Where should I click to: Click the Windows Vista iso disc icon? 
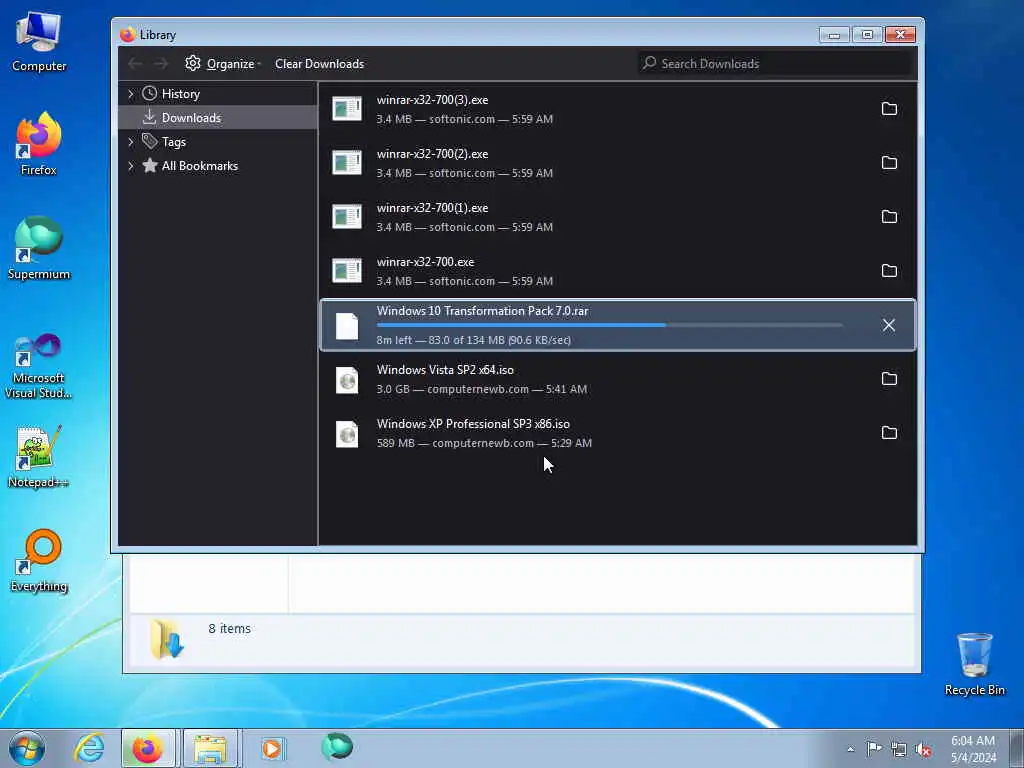click(347, 379)
